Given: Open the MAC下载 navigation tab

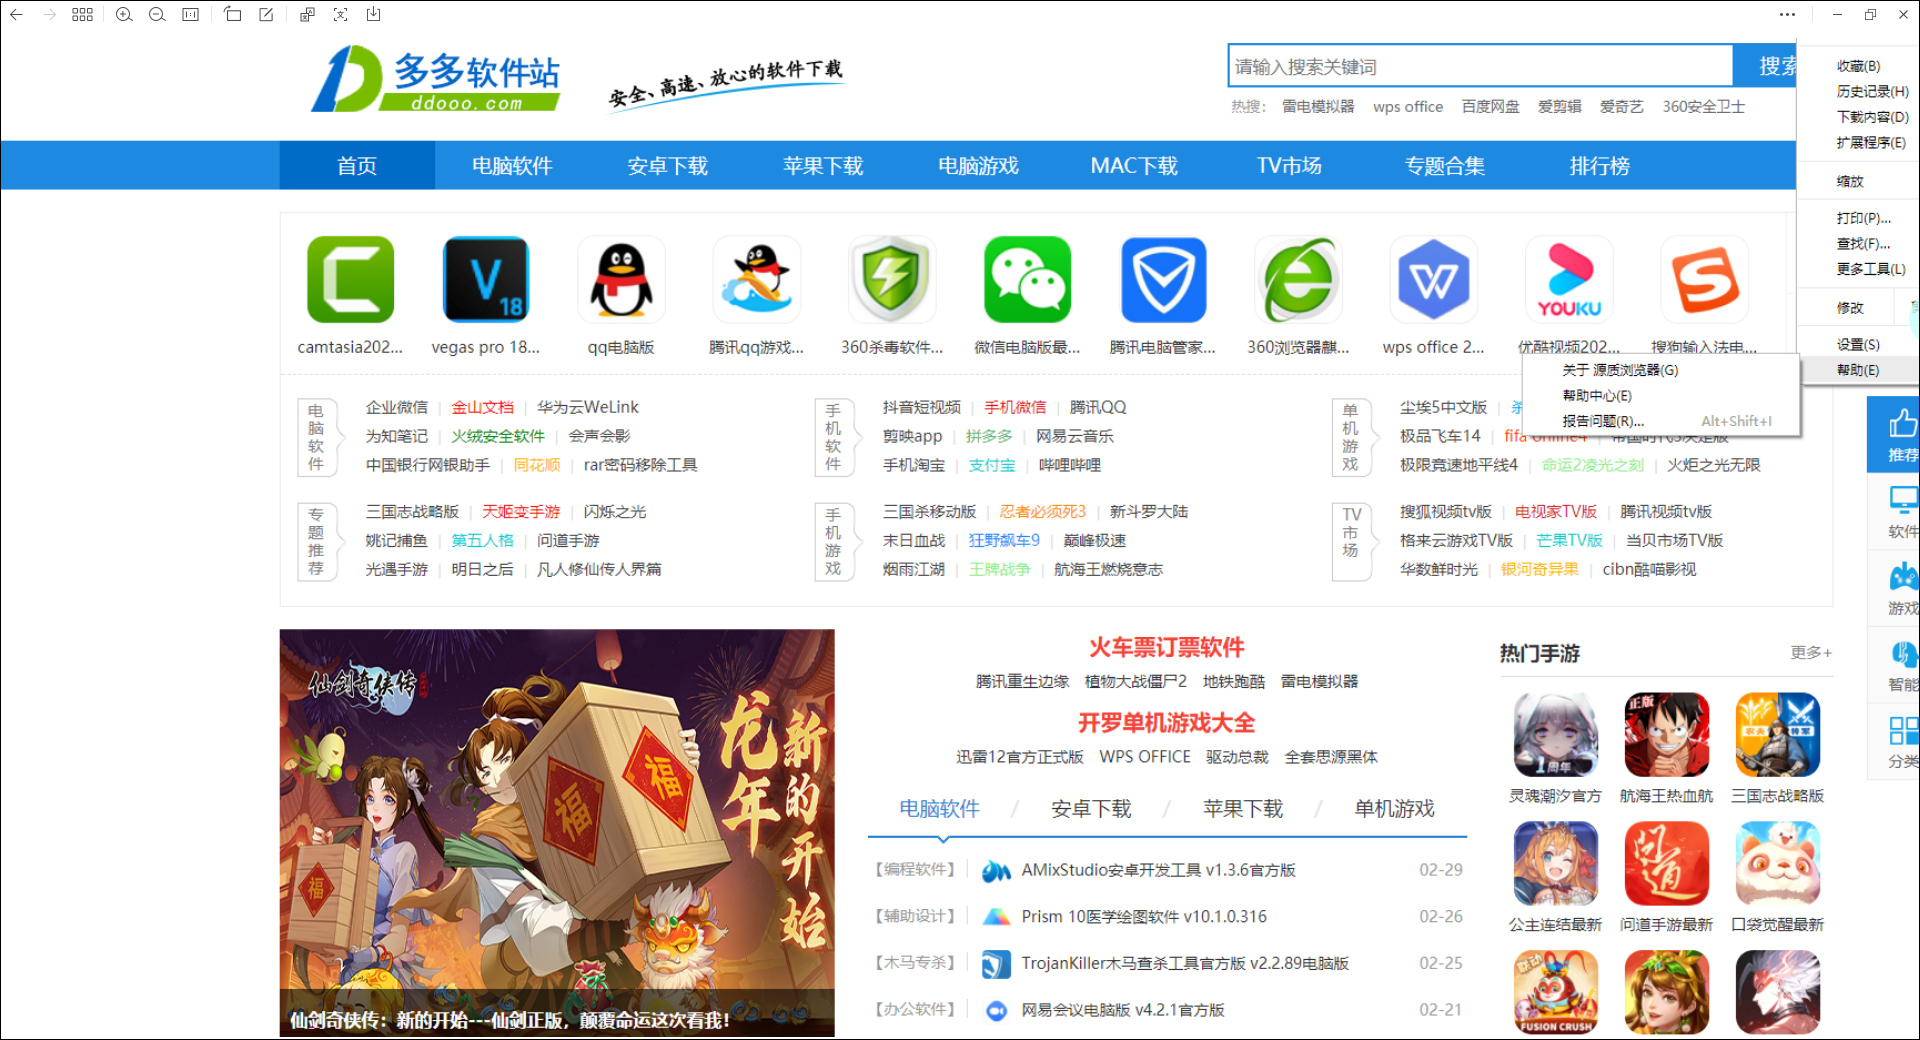Looking at the screenshot, I should 1134,166.
